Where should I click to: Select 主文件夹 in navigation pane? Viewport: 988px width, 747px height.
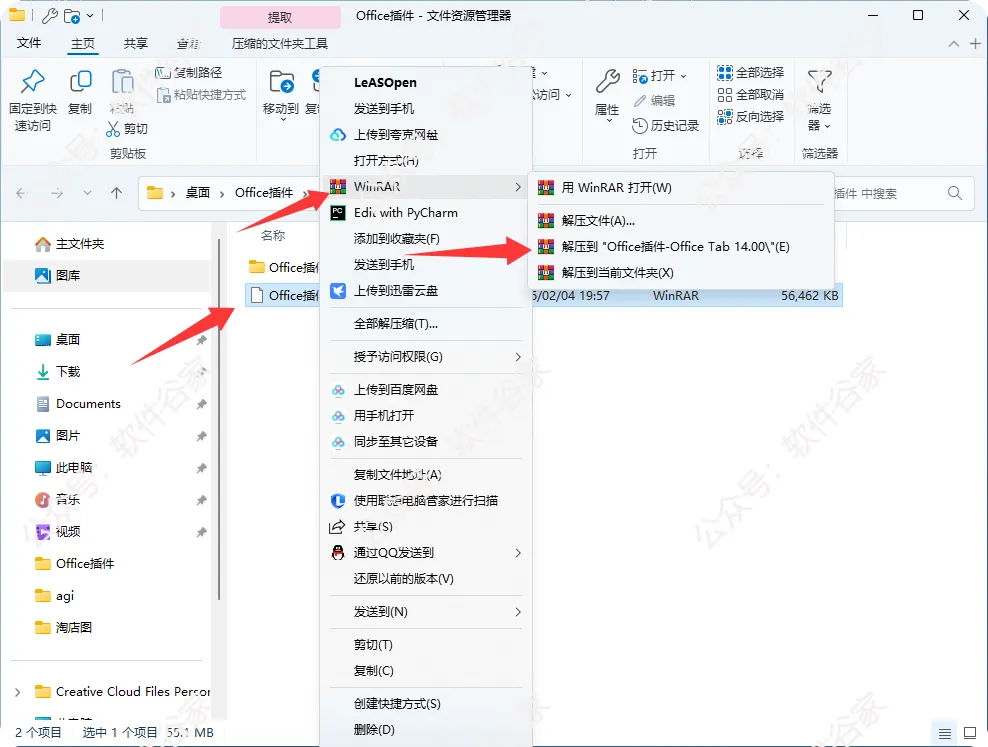click(107, 244)
